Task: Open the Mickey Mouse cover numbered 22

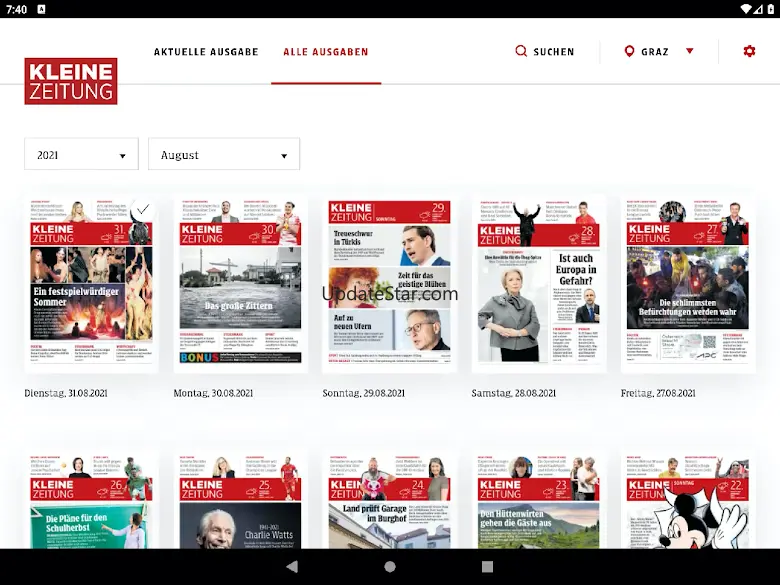Action: [688, 500]
